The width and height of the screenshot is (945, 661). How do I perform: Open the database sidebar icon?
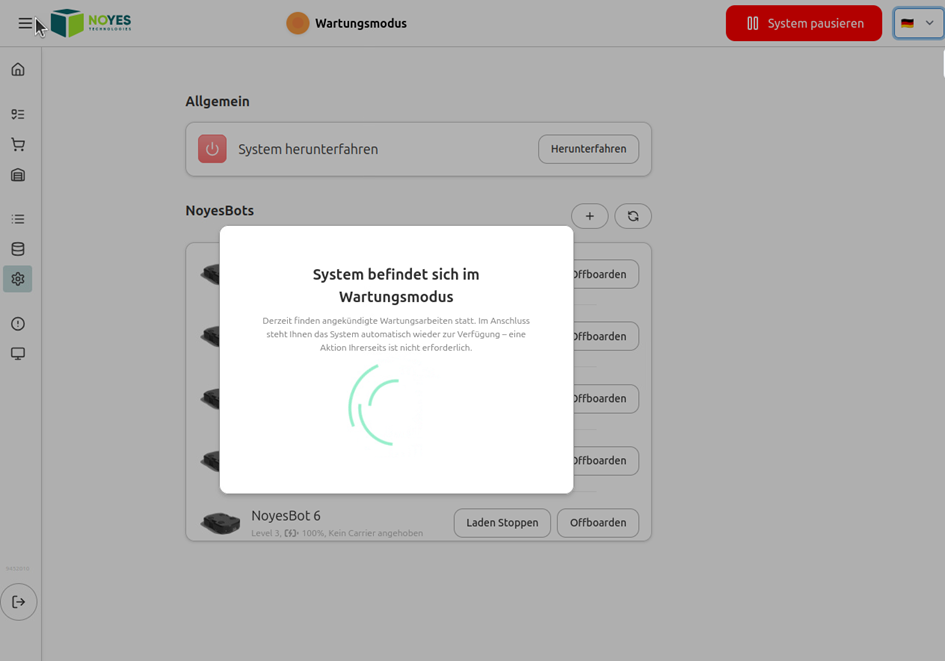pyautogui.click(x=18, y=249)
